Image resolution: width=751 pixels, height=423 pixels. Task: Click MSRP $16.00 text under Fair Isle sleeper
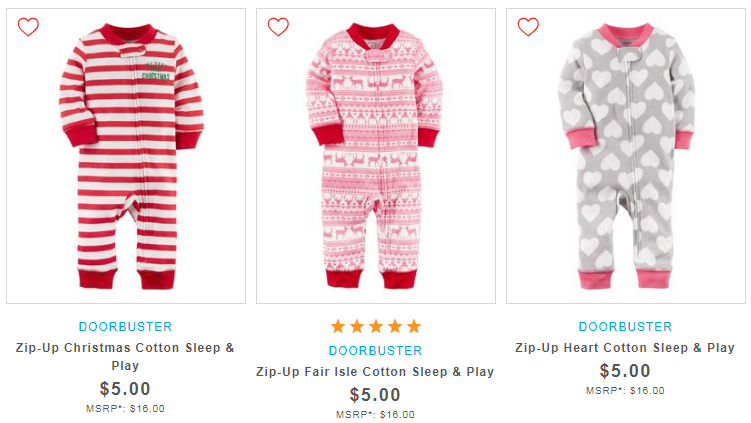(x=376, y=415)
